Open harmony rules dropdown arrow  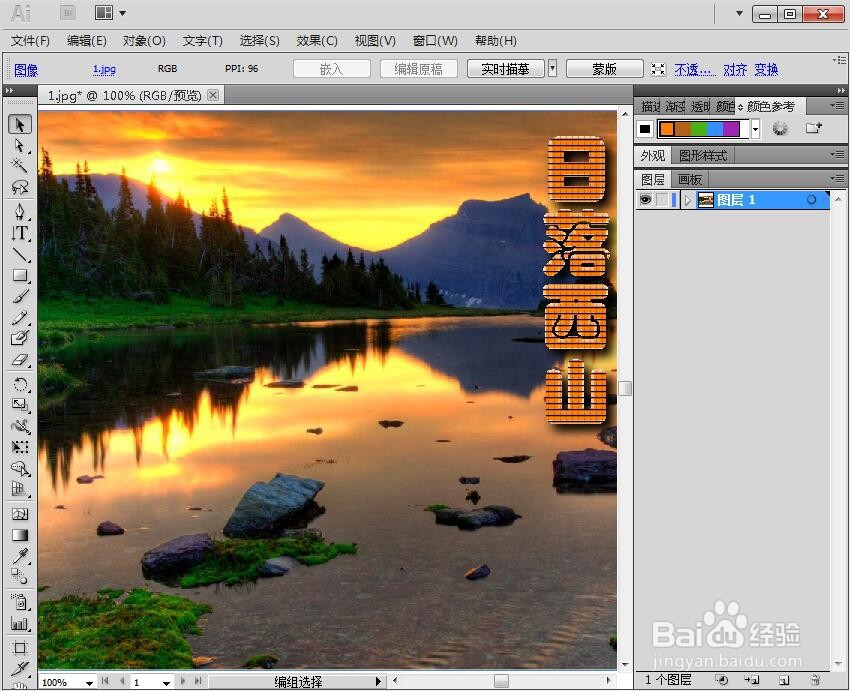click(755, 129)
